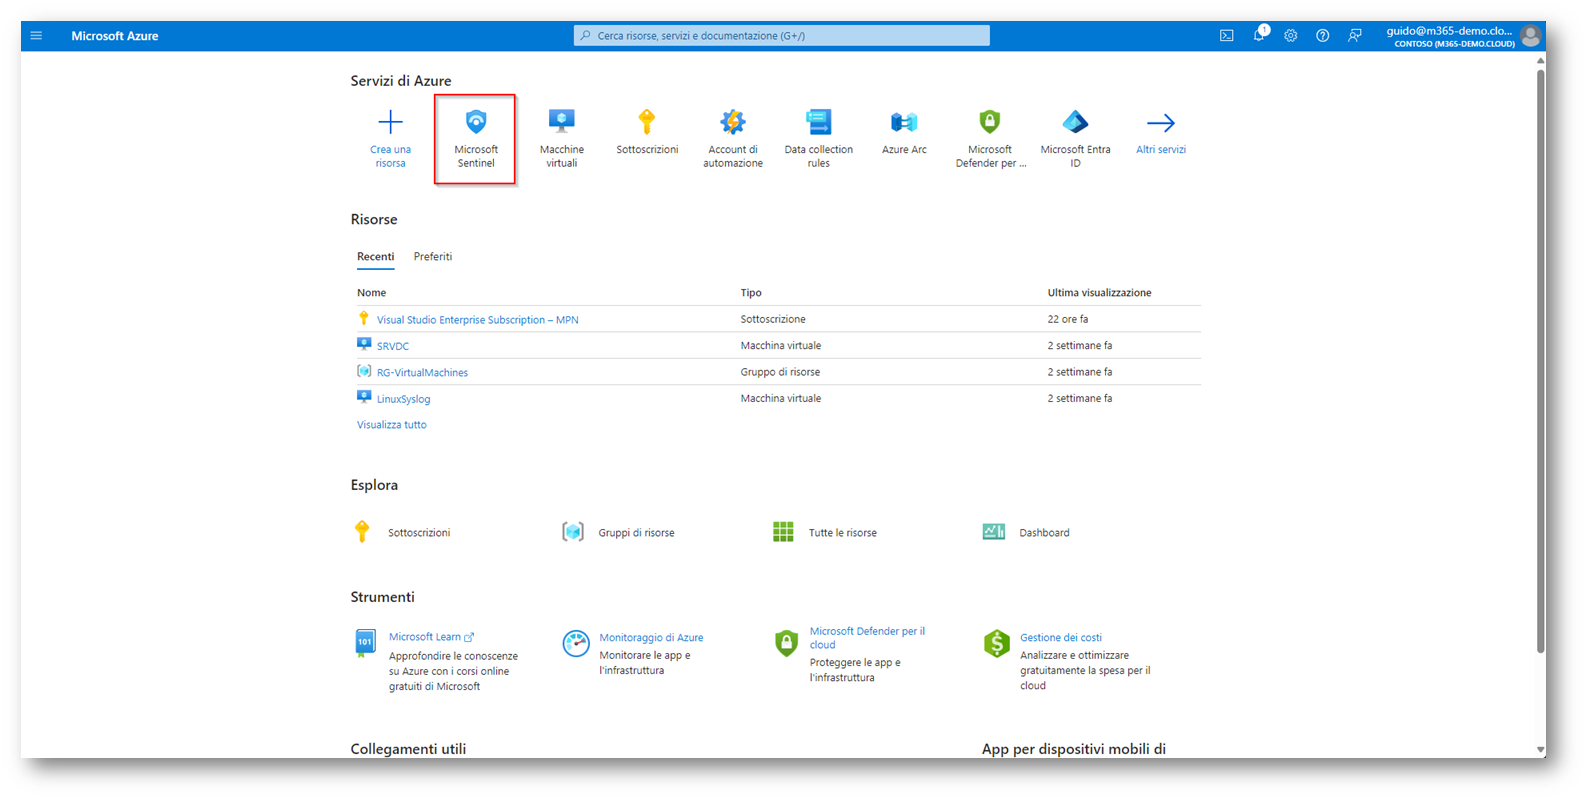Launch Cloud Shell from top bar
The width and height of the screenshot is (1588, 800).
click(1227, 36)
